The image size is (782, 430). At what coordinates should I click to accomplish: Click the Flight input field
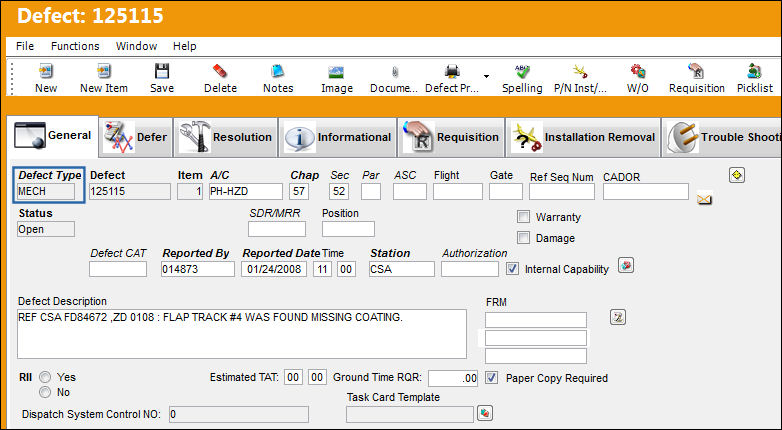click(x=458, y=192)
